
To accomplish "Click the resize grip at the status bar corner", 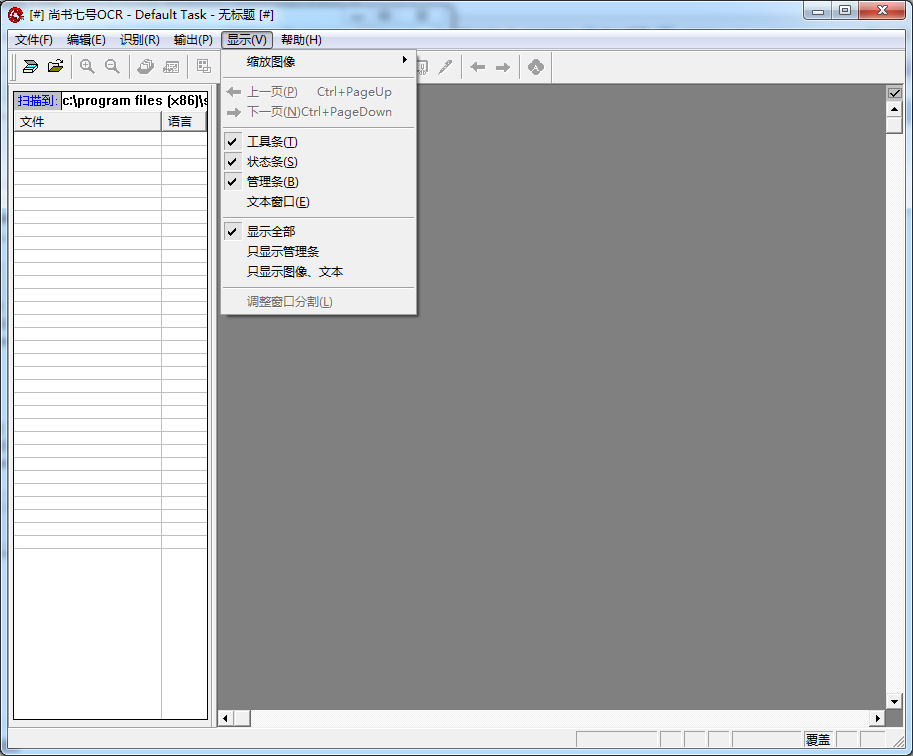I will click(x=898, y=741).
